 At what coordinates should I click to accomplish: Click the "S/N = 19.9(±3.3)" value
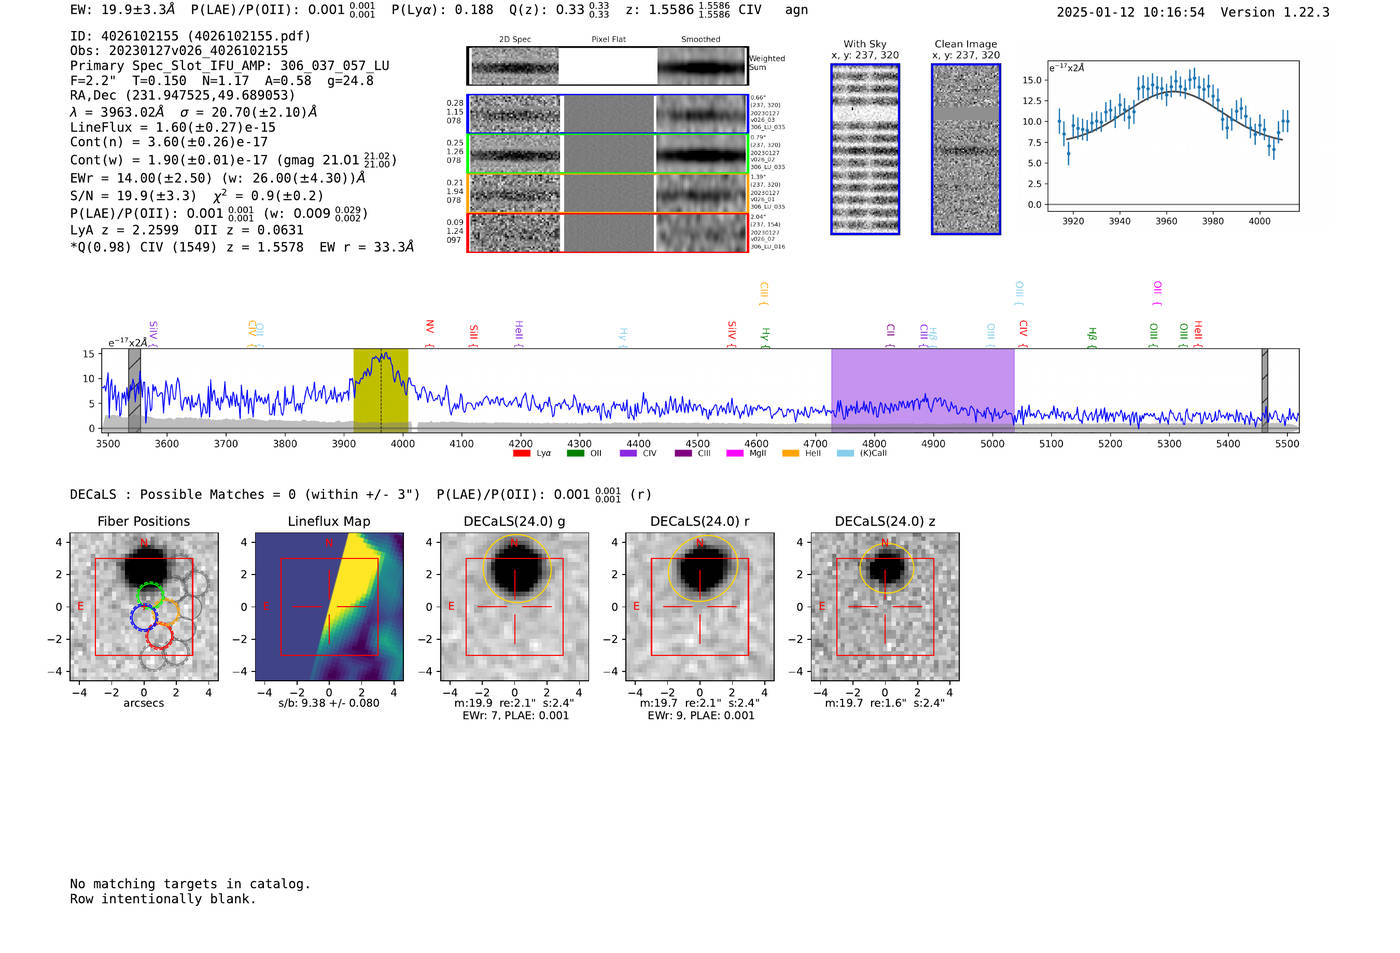133,196
